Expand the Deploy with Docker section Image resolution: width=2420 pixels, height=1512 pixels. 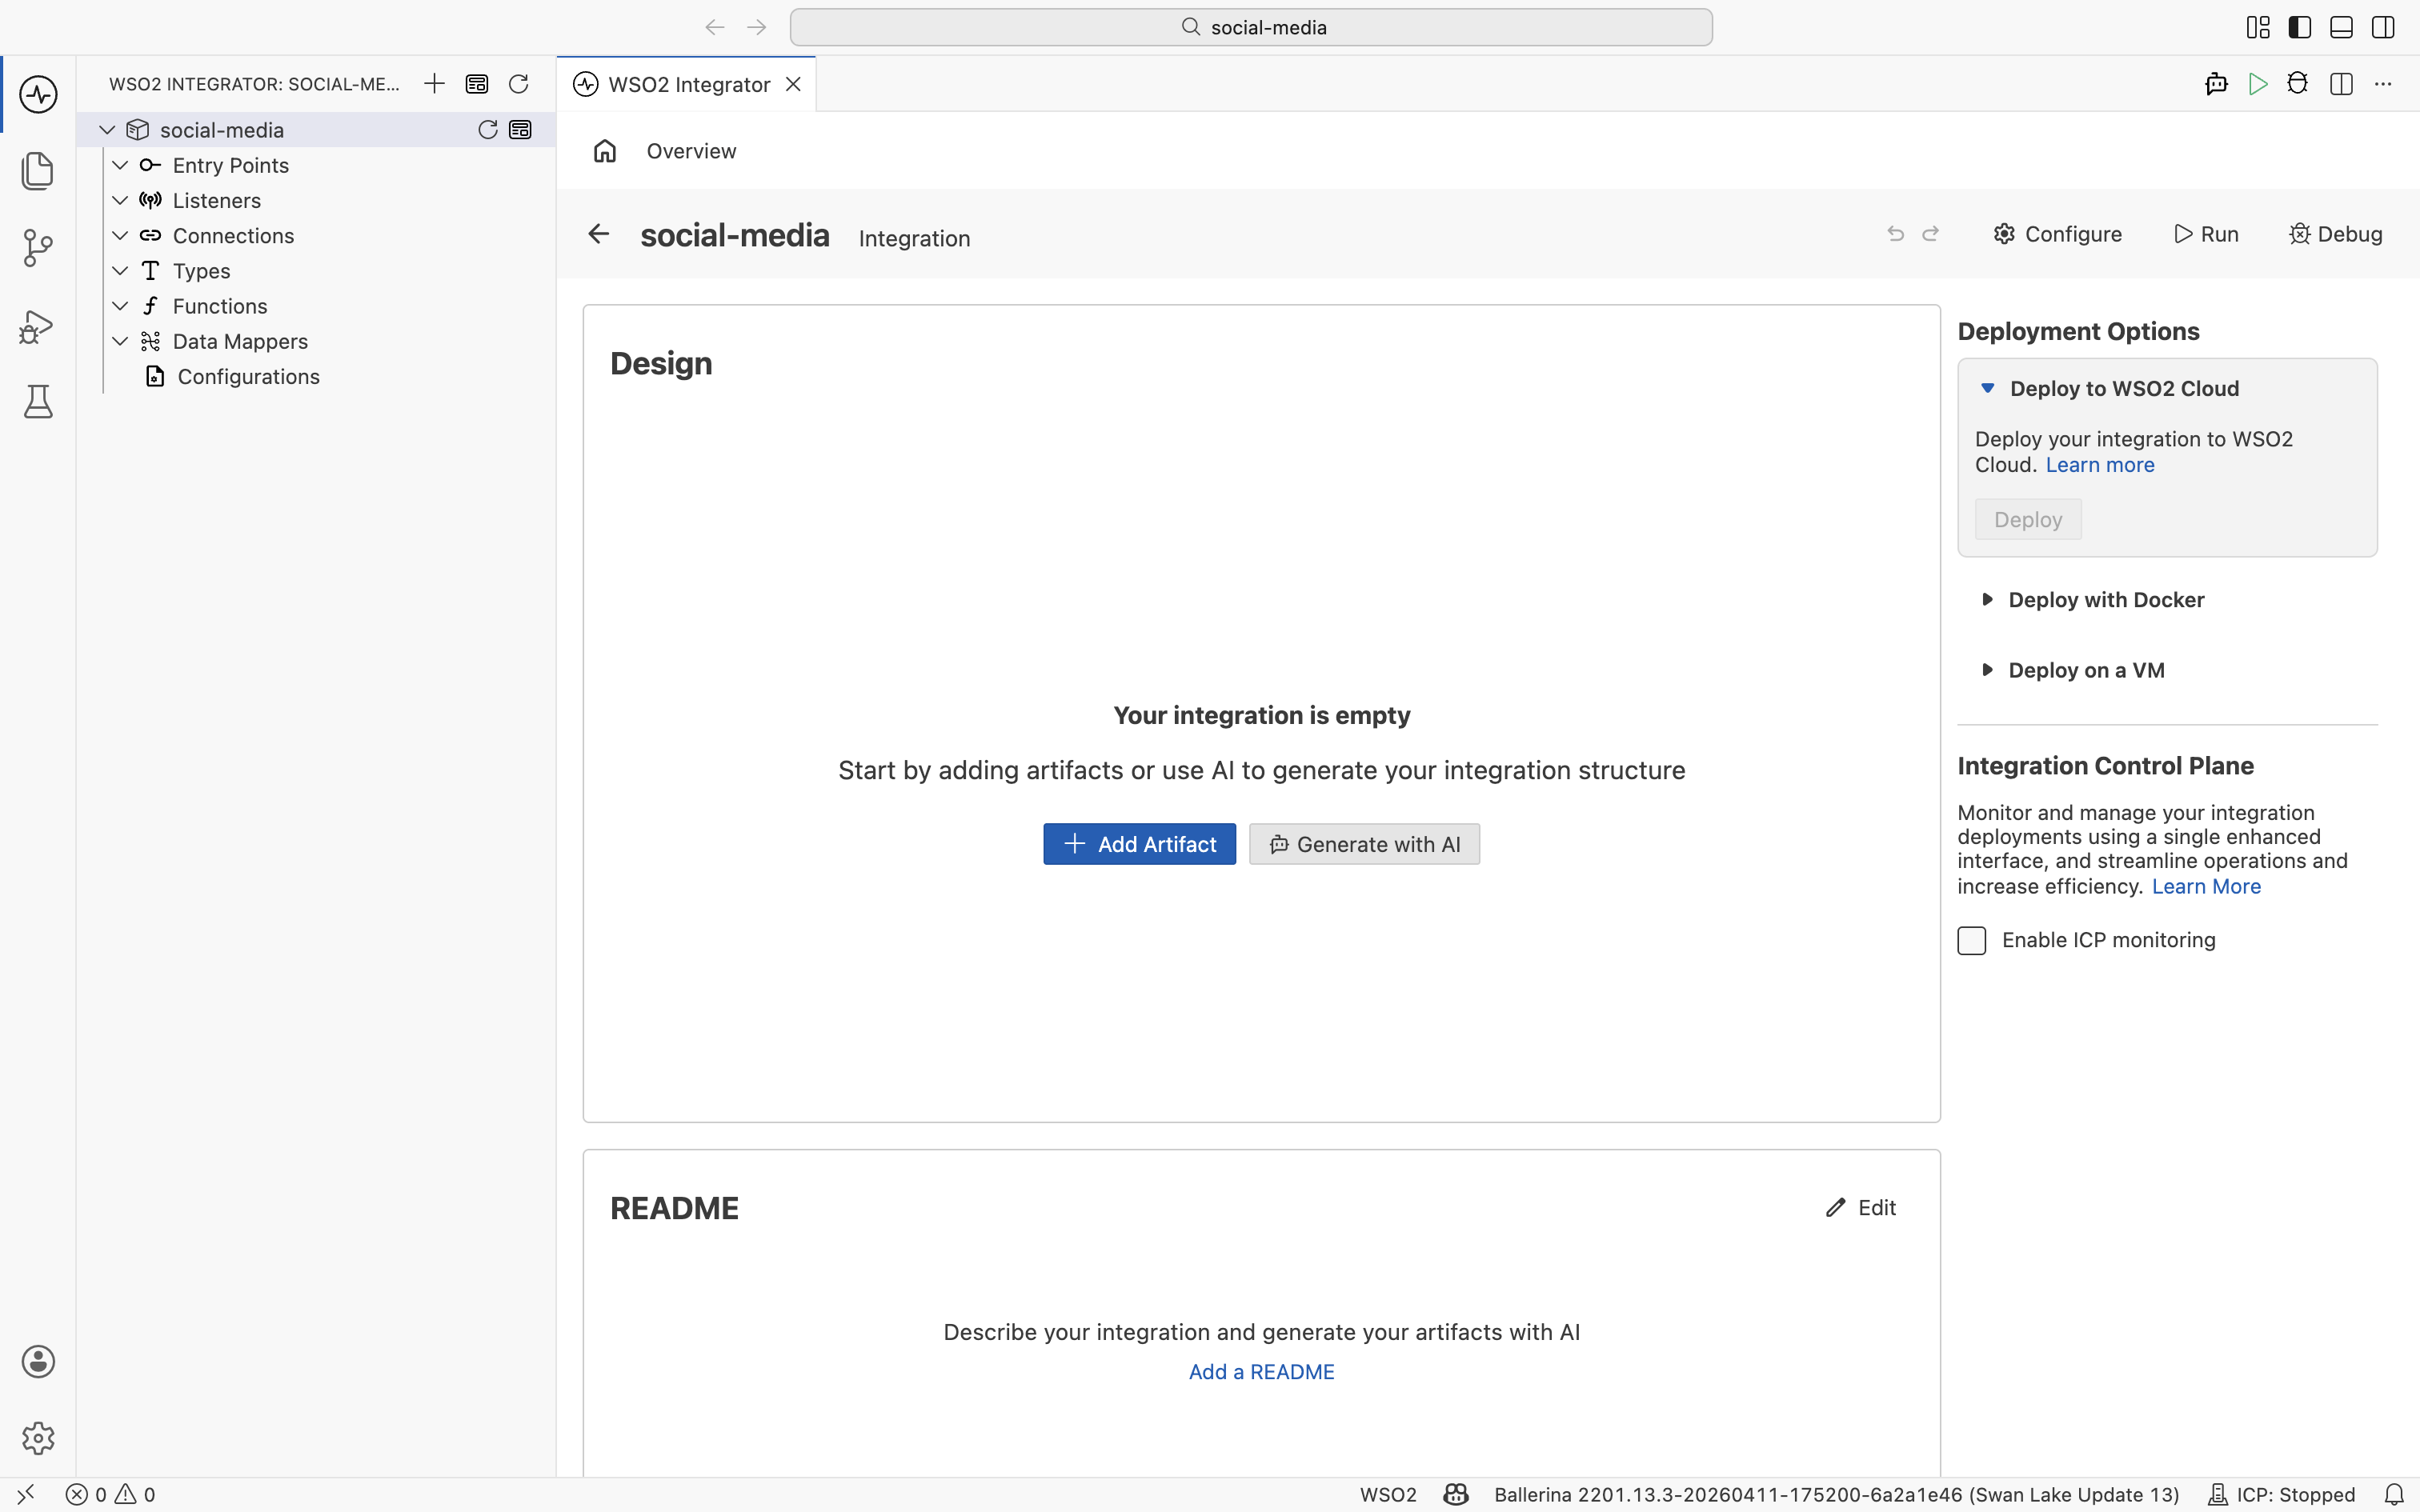coord(2093,600)
